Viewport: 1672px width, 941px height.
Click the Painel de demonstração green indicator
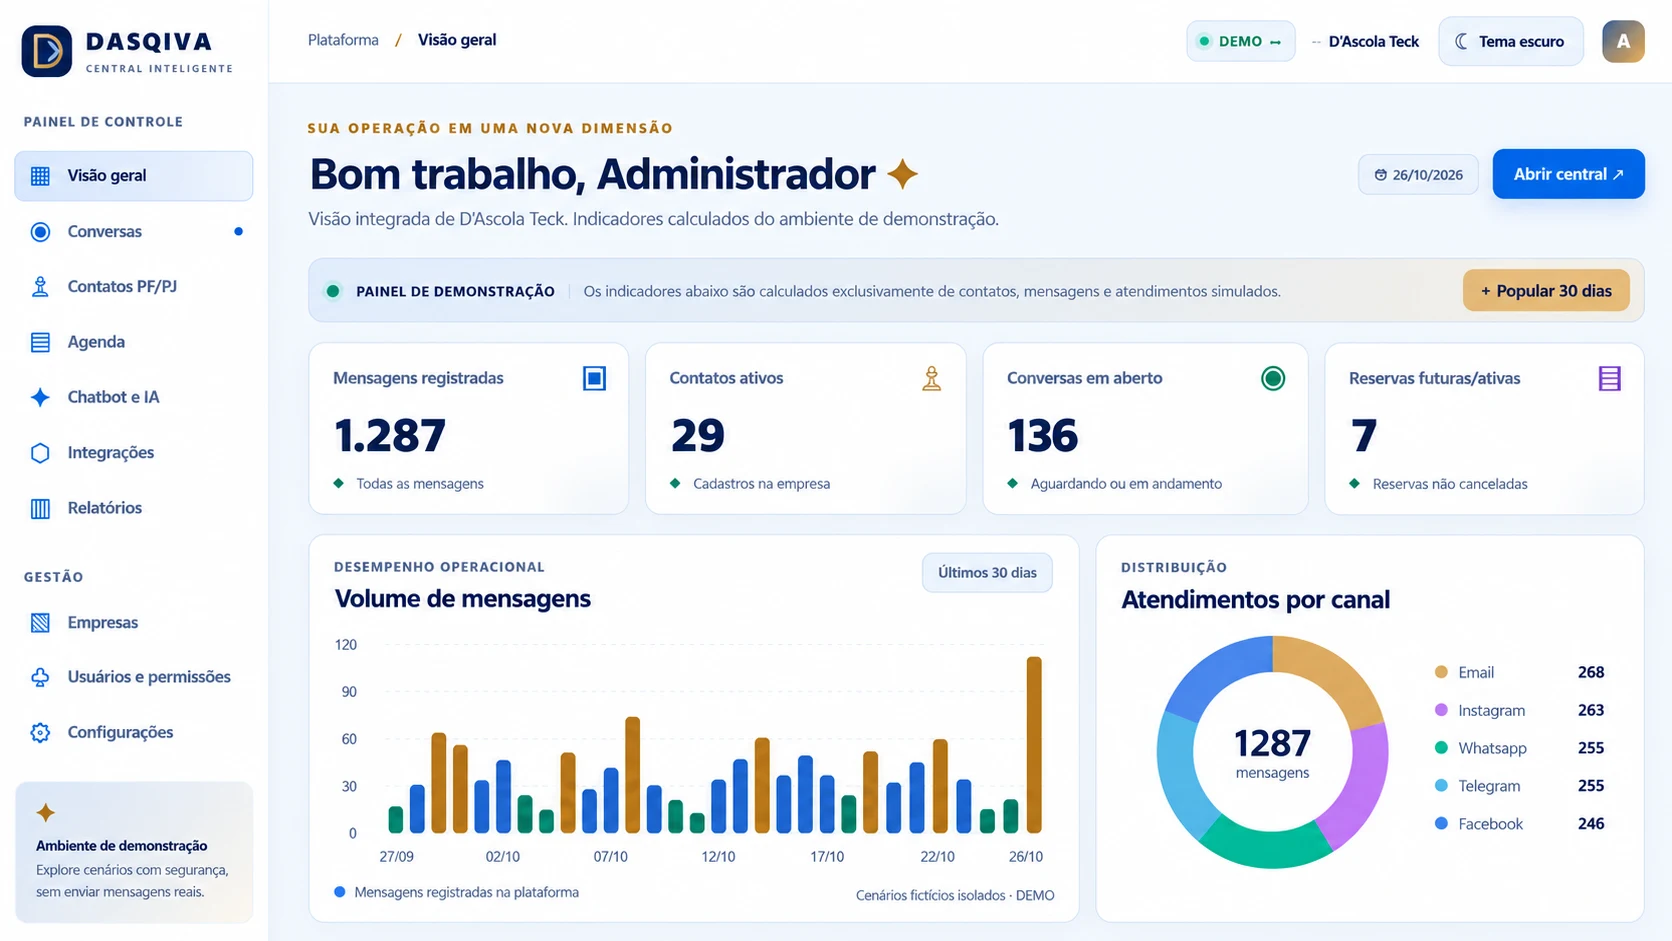333,291
